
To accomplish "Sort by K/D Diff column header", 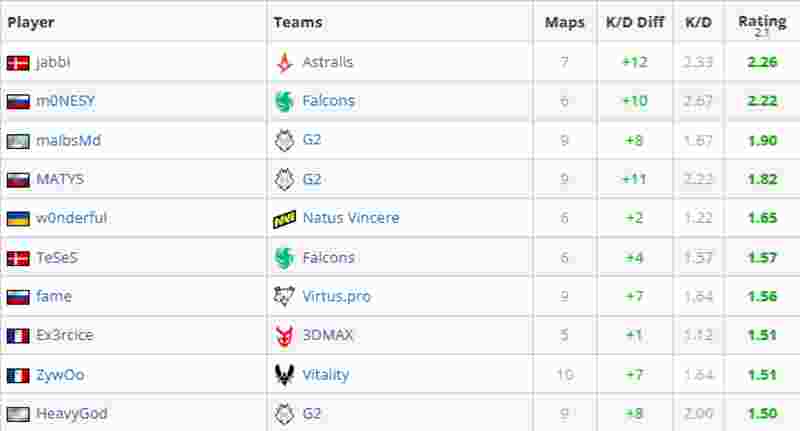I will [634, 22].
